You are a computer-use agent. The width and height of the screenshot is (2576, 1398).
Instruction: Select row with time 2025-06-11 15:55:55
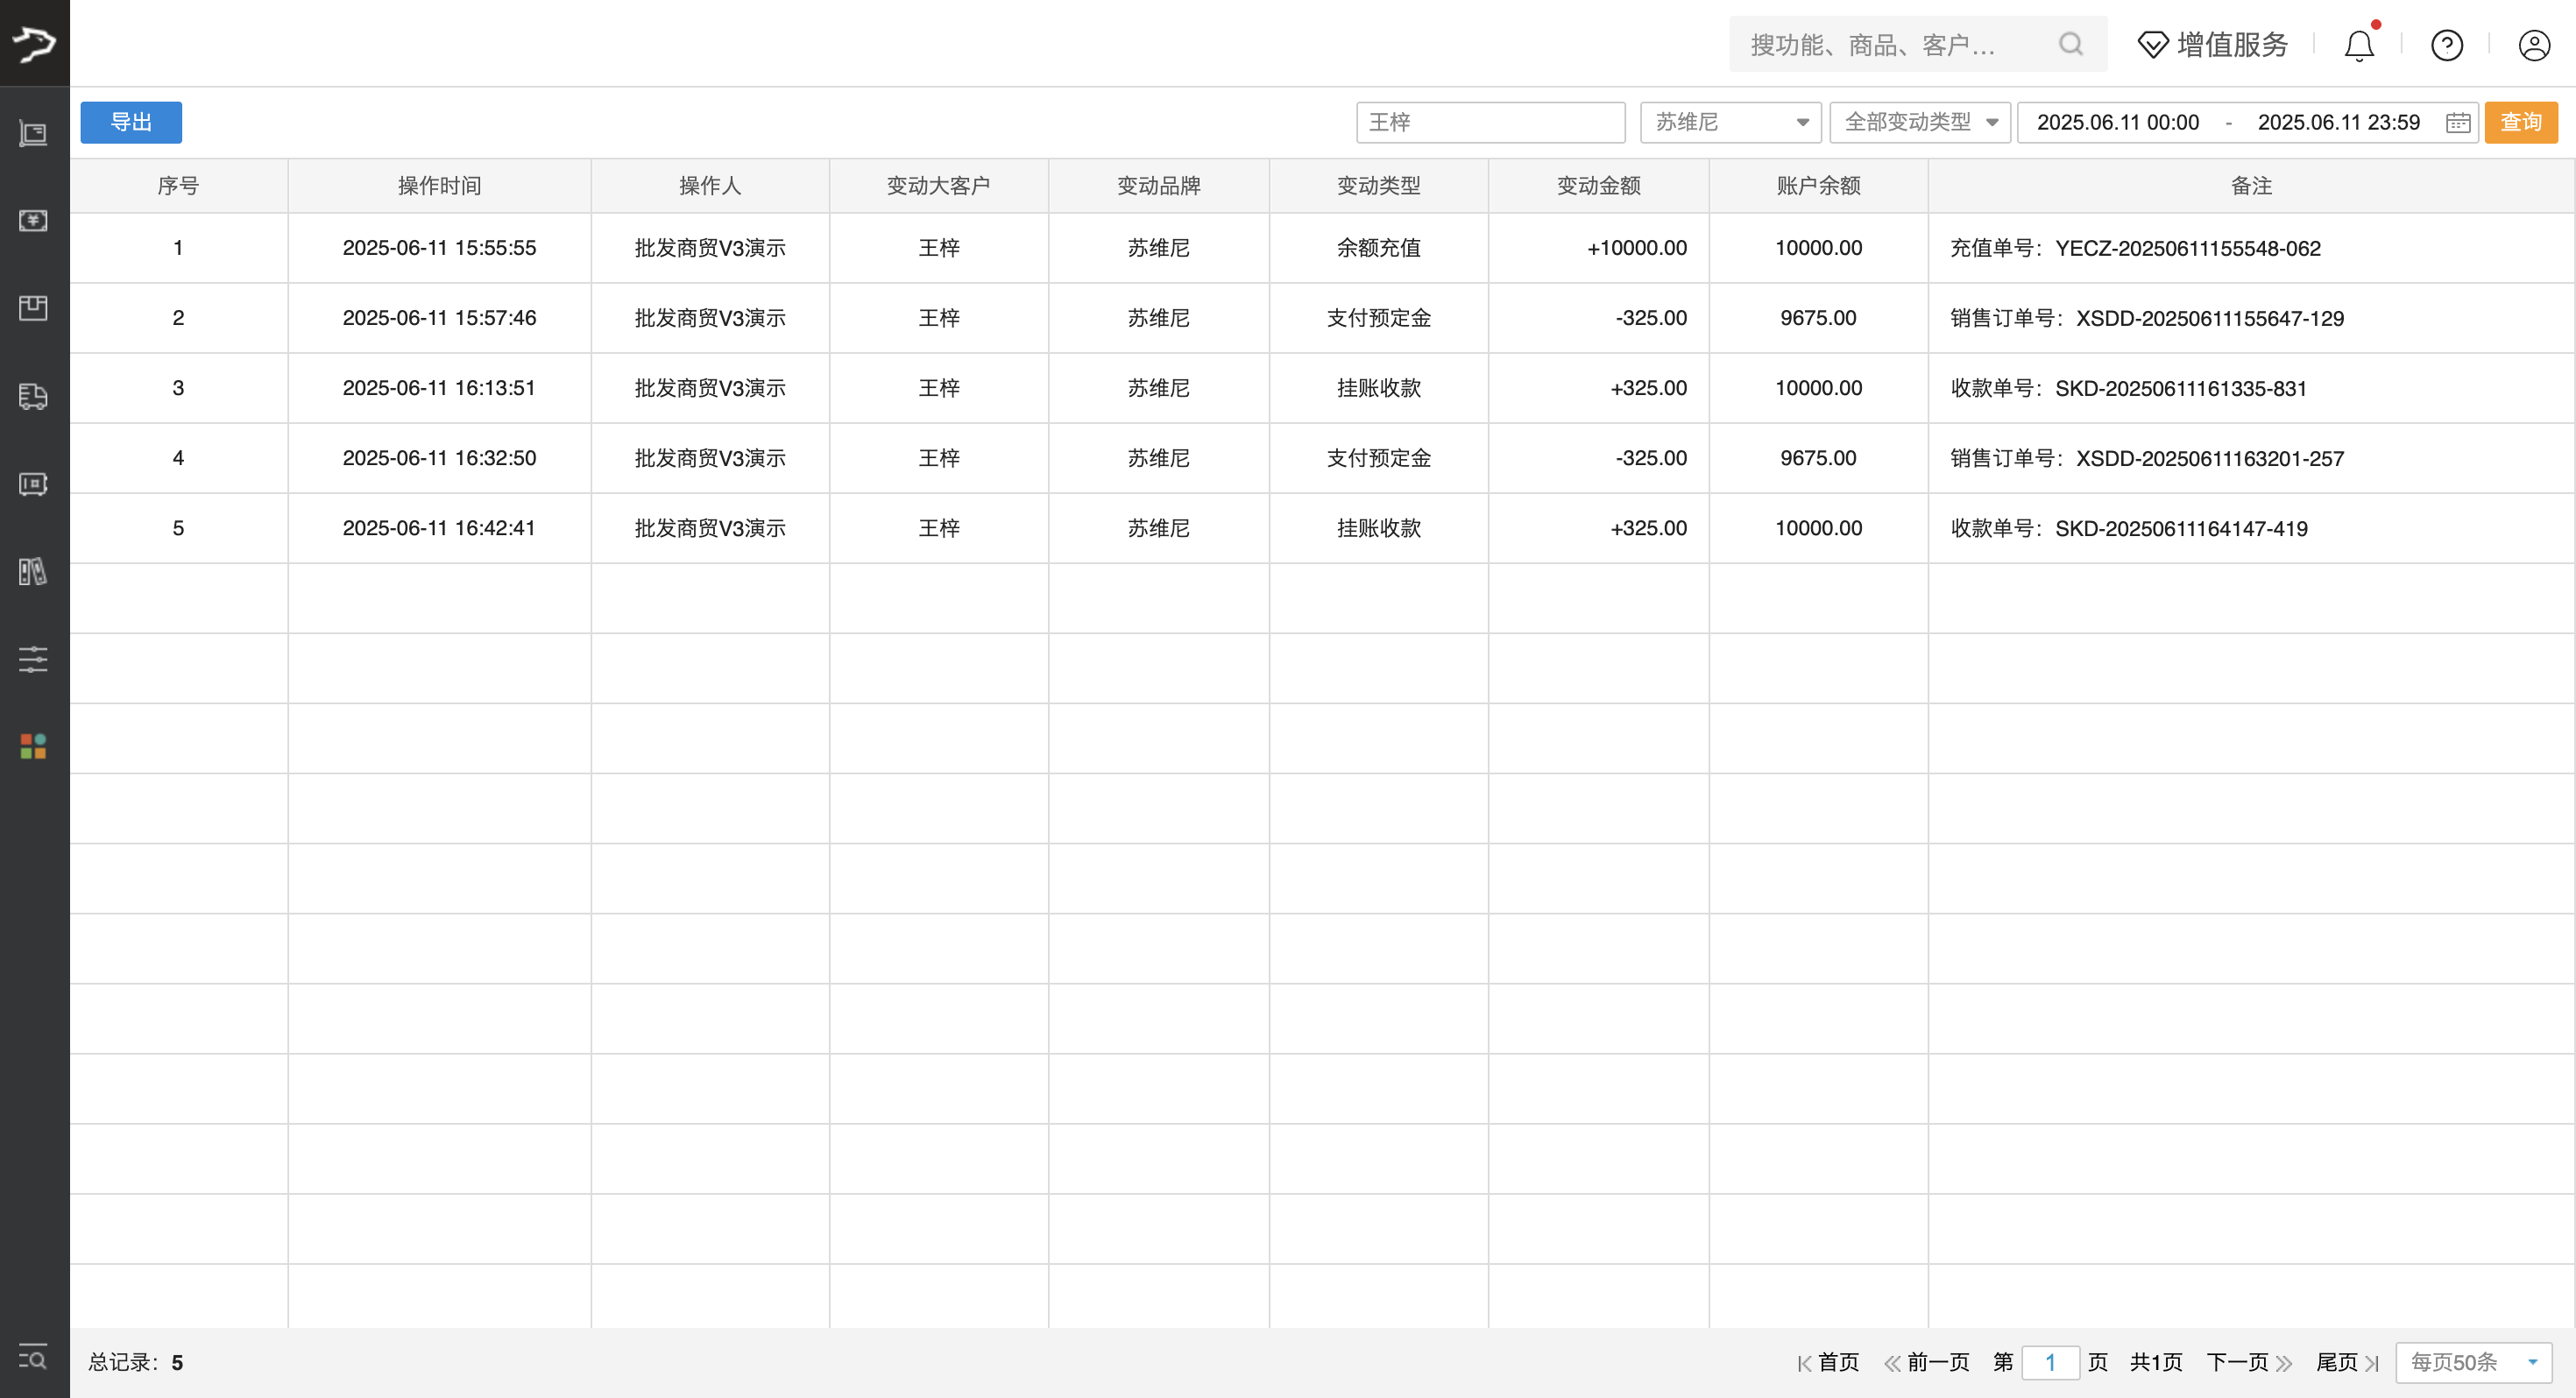(x=1322, y=247)
